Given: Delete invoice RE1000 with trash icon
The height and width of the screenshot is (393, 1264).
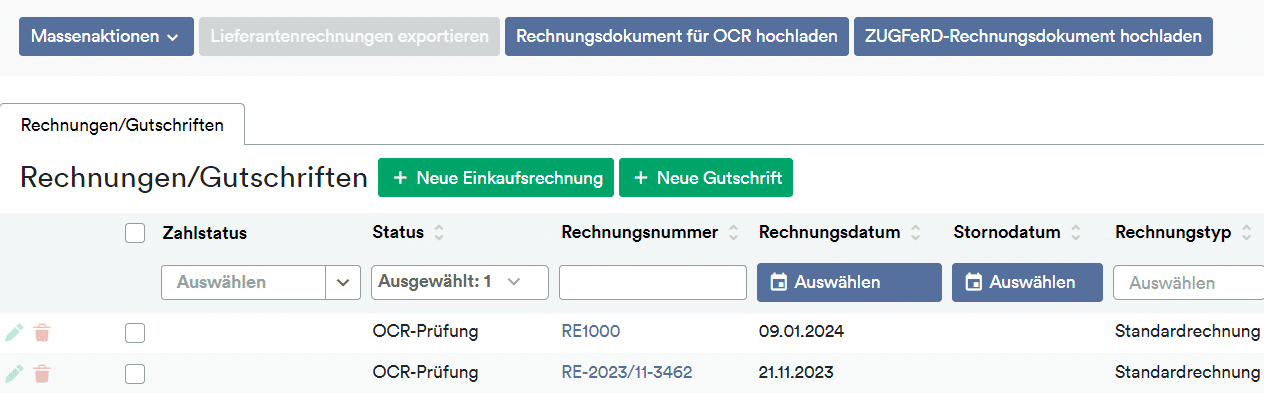Looking at the screenshot, I should (x=42, y=333).
